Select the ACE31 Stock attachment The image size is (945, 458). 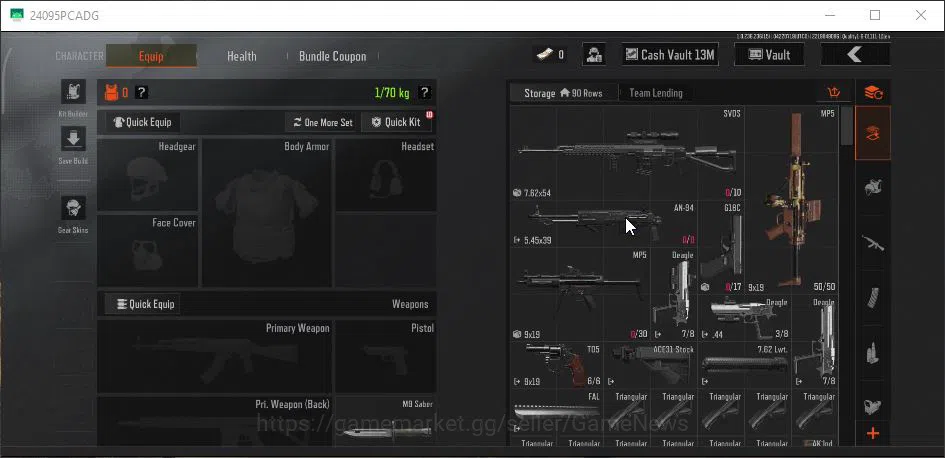tap(651, 365)
